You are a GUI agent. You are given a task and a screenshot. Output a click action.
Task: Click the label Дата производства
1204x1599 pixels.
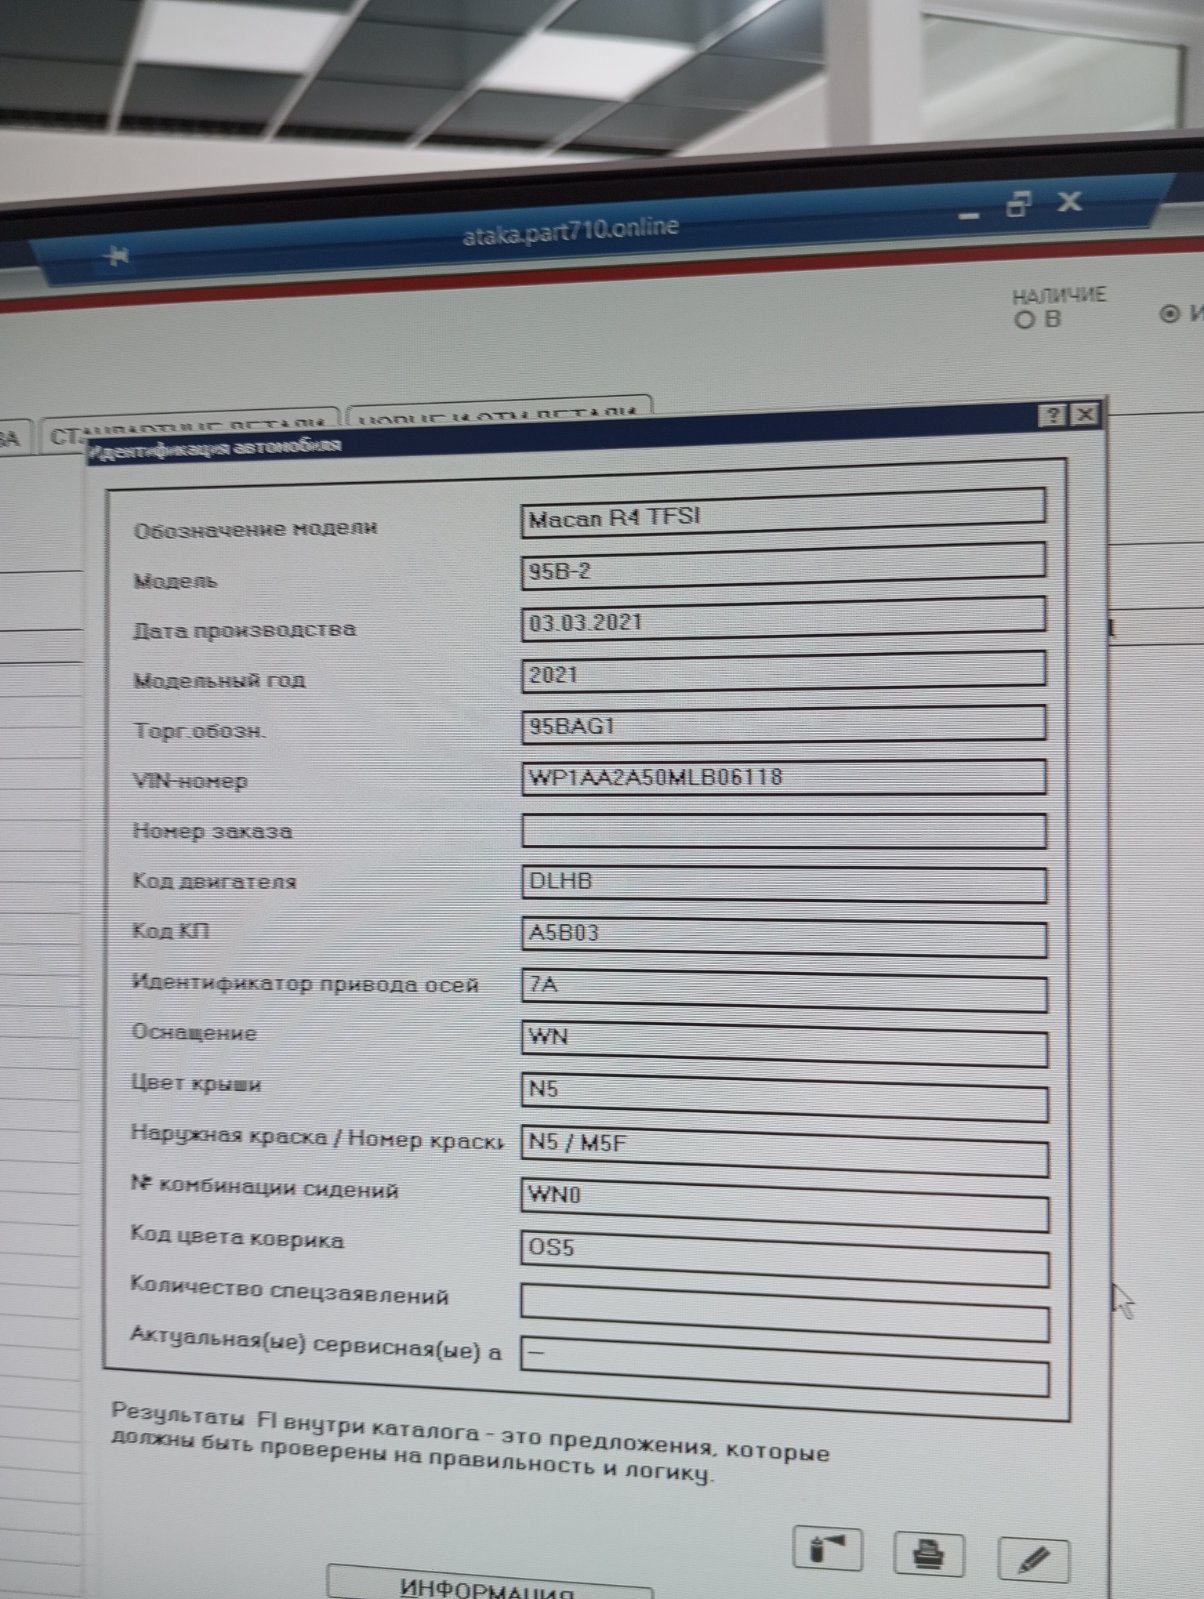click(x=244, y=630)
